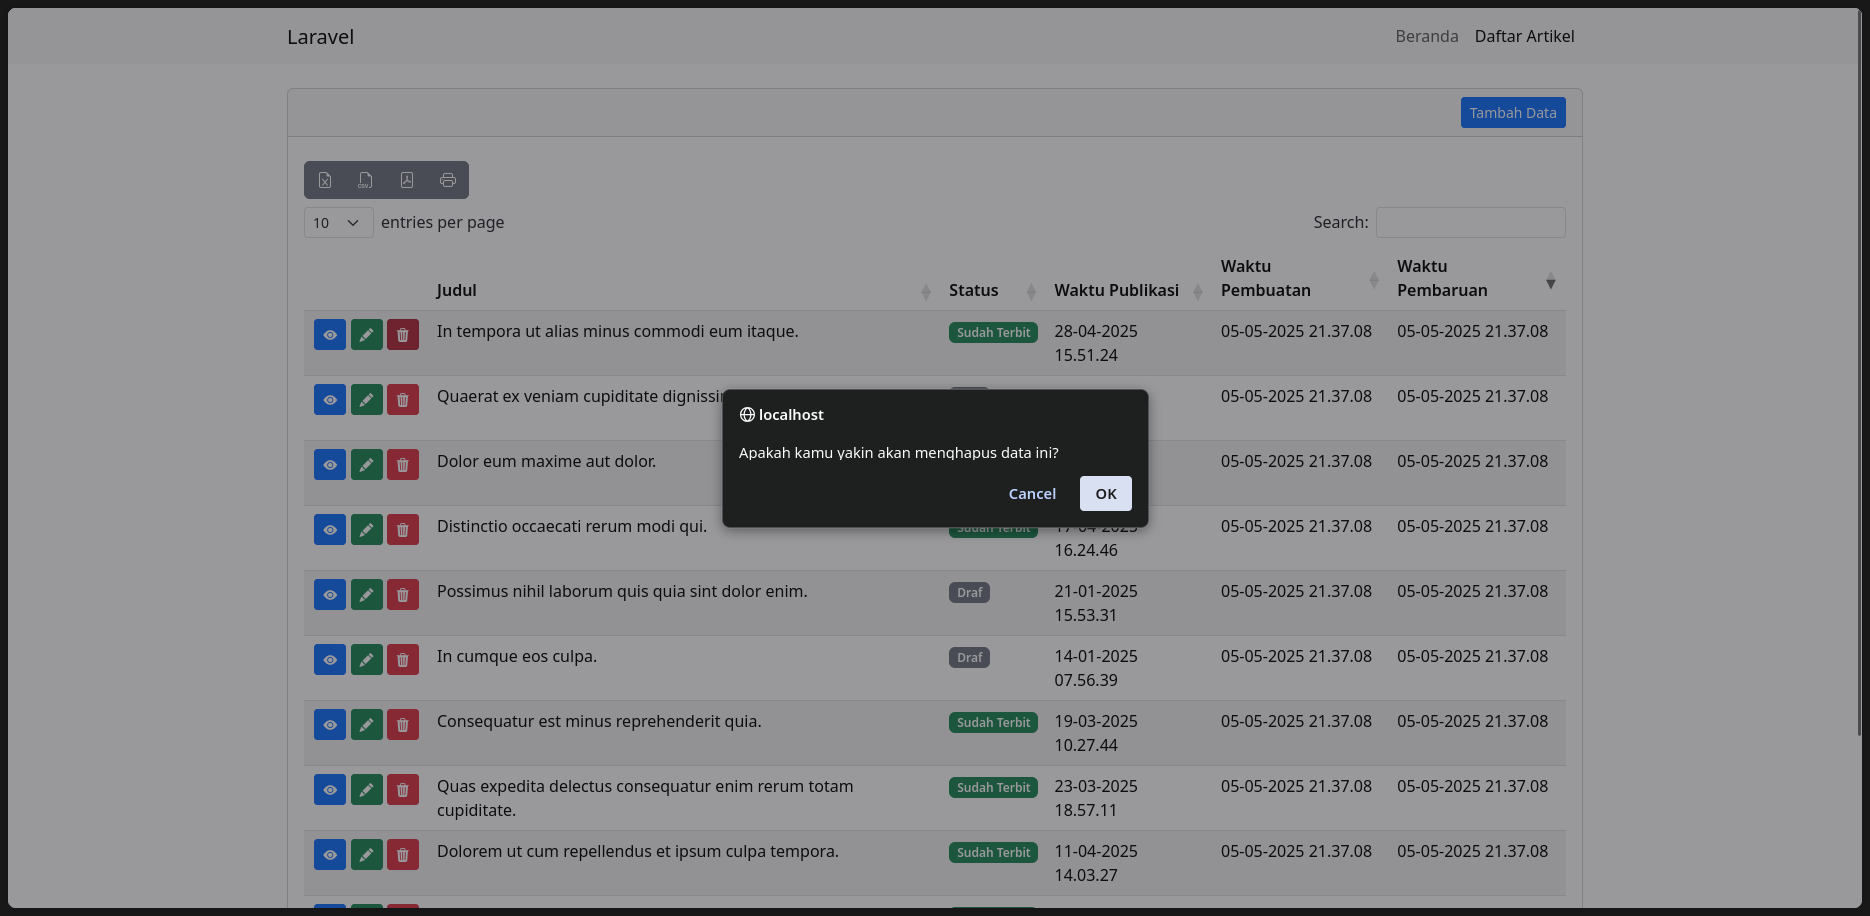Delete article 'Dolorem ut cum repellendus'

(x=403, y=855)
